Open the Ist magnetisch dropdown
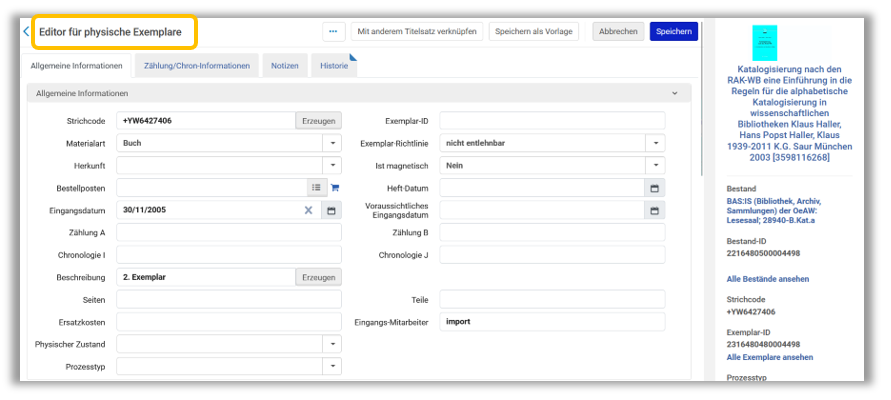Viewport: 891px width, 400px height. coord(655,165)
